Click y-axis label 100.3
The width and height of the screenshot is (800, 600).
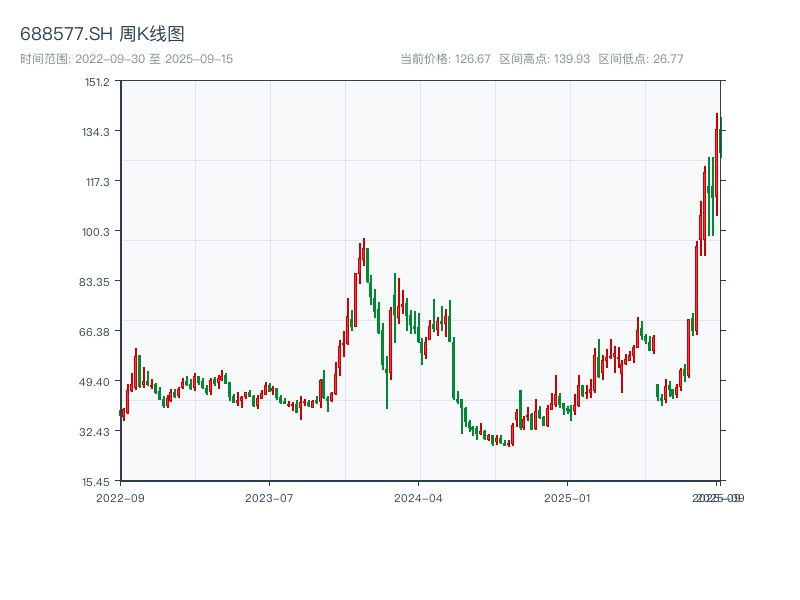[96, 232]
